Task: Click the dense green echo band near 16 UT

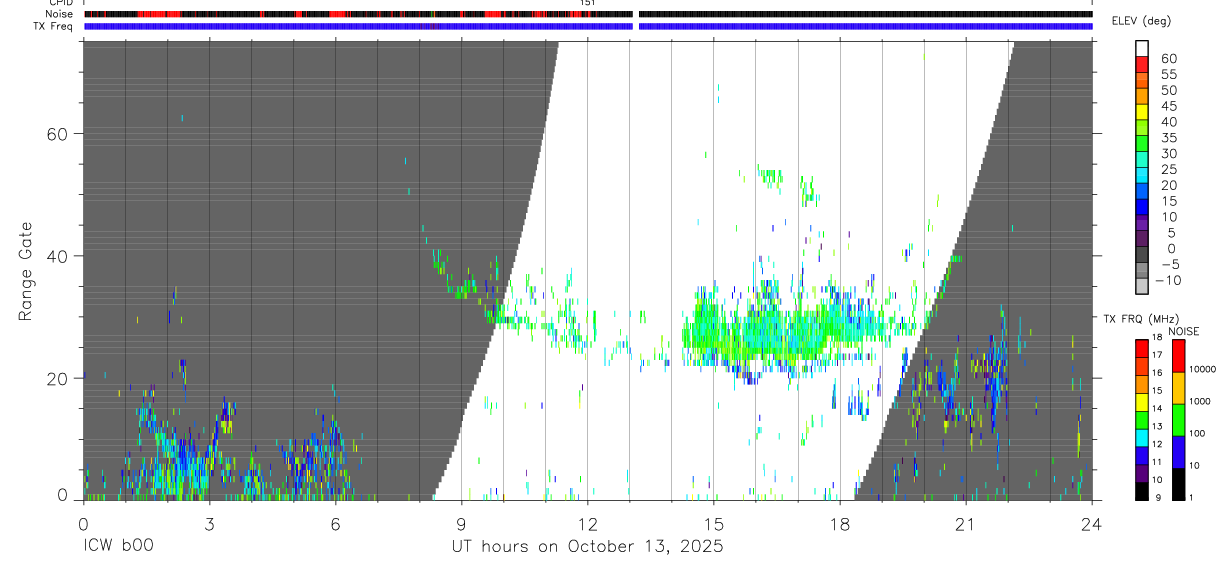Action: pos(770,332)
